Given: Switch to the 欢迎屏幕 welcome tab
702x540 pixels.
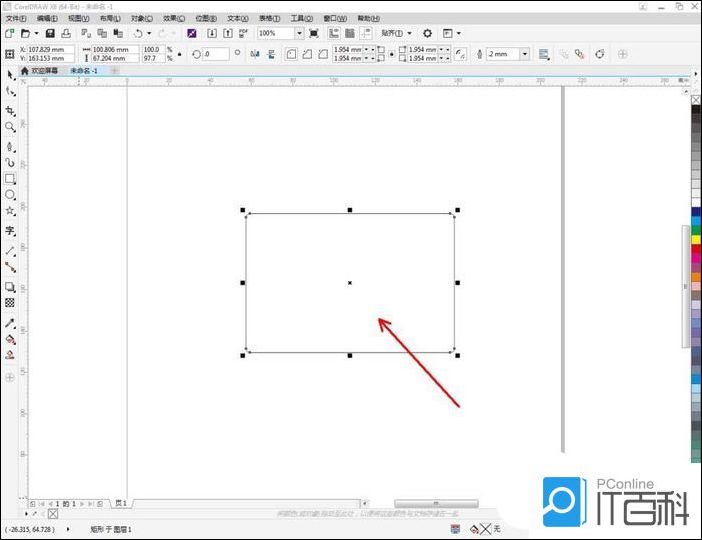Looking at the screenshot, I should click(x=40, y=71).
